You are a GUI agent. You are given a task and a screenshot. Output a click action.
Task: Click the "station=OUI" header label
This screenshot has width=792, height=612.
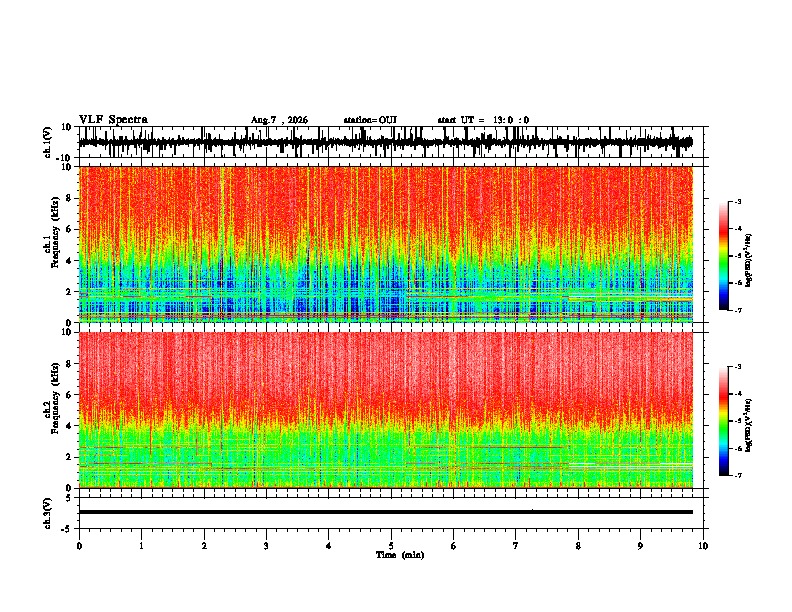[x=370, y=120]
